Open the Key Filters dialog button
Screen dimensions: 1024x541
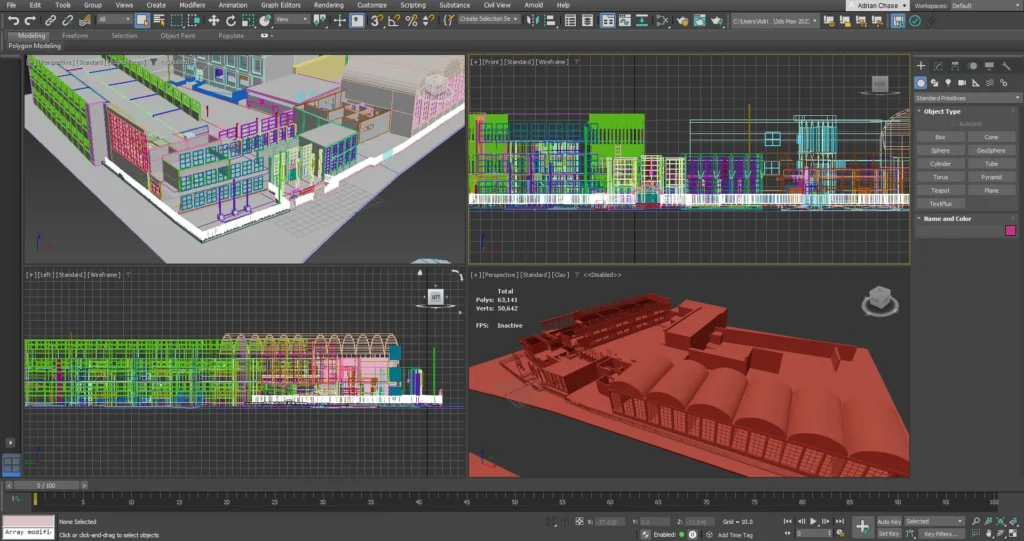(941, 534)
